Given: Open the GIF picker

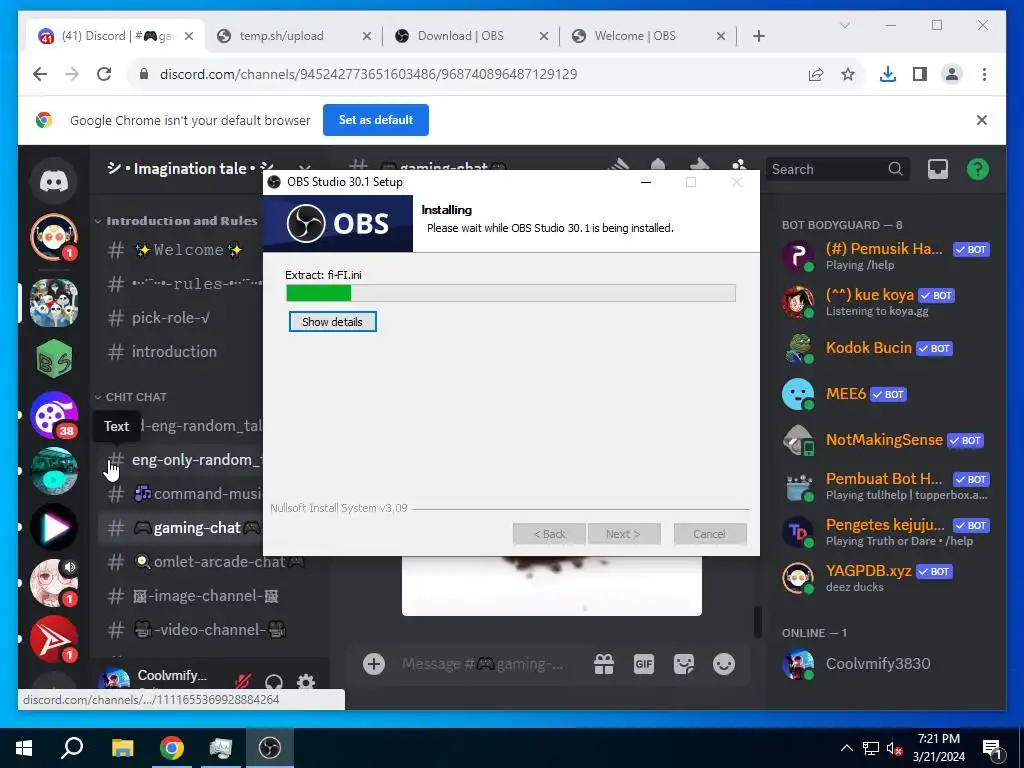Looking at the screenshot, I should 643,664.
